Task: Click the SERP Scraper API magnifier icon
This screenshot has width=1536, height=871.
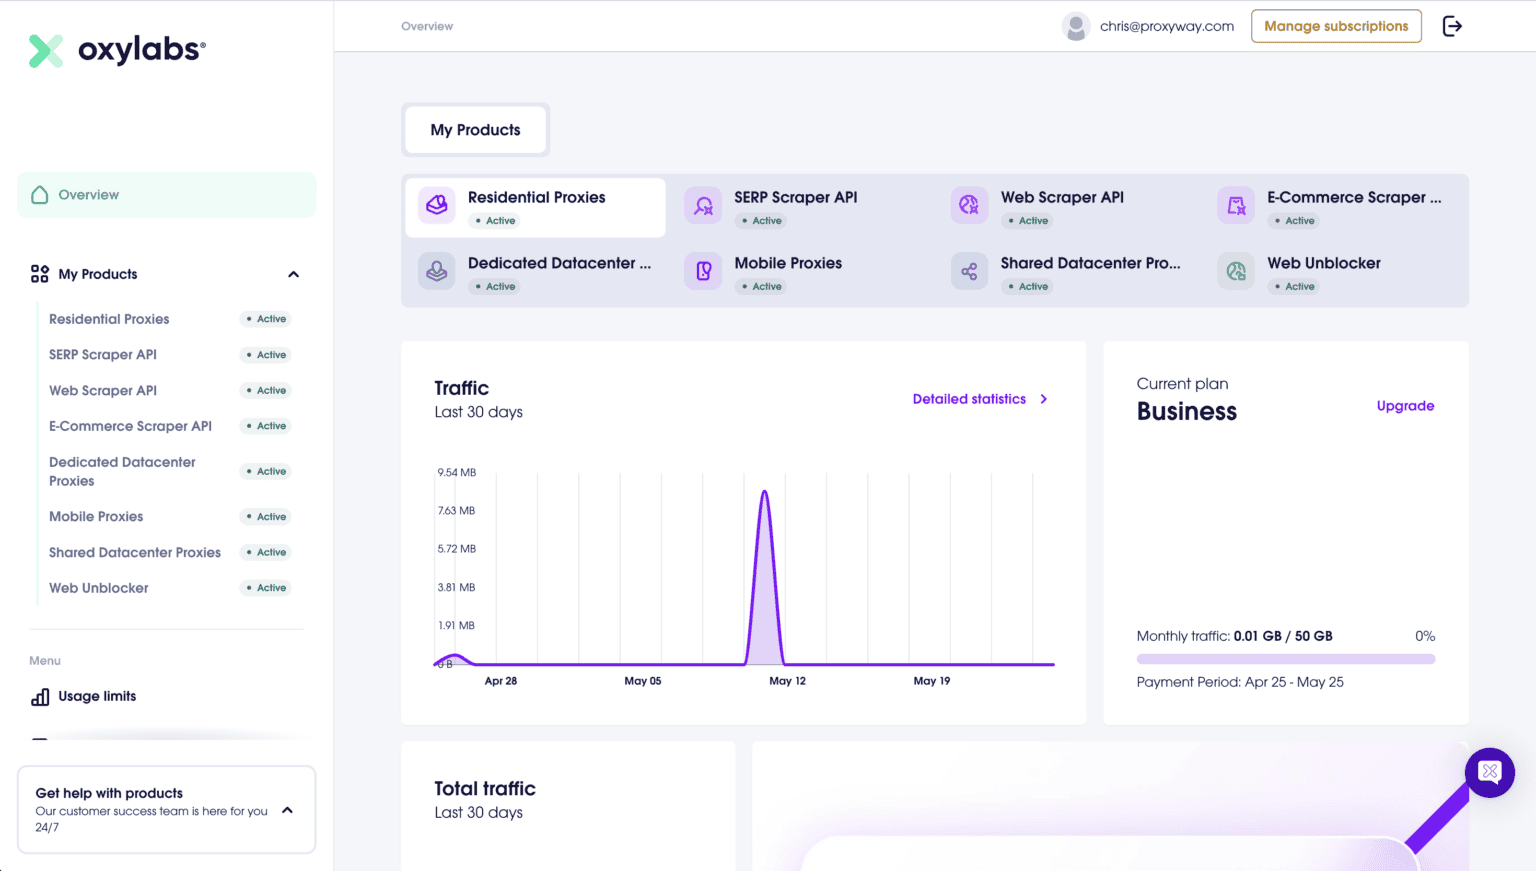Action: pos(703,204)
